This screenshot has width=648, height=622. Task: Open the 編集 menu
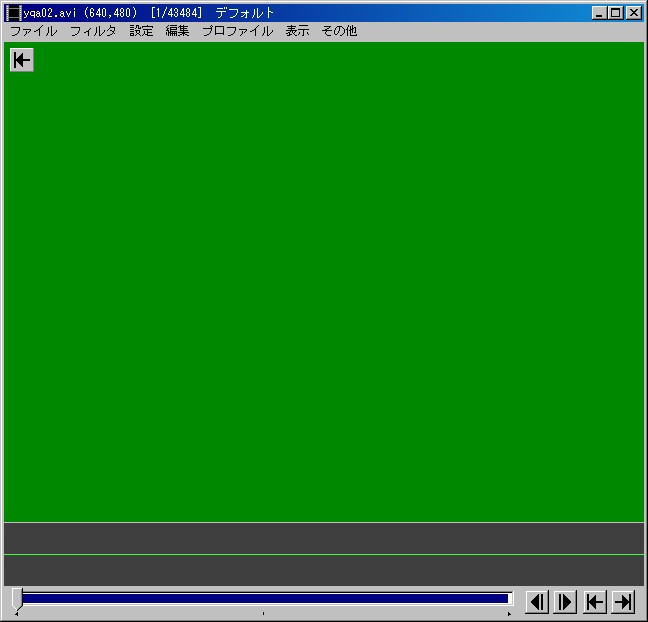point(177,31)
